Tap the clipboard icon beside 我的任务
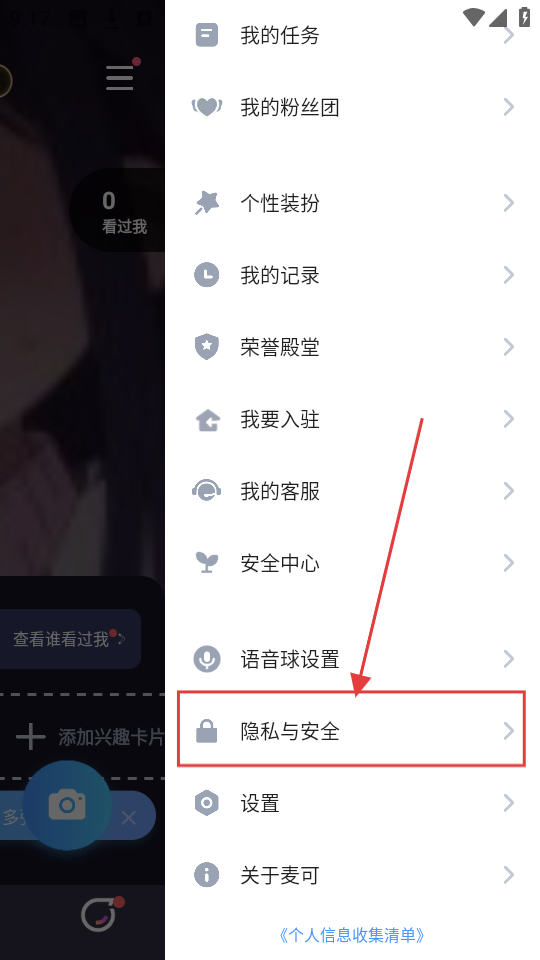540x960 pixels. click(x=206, y=35)
